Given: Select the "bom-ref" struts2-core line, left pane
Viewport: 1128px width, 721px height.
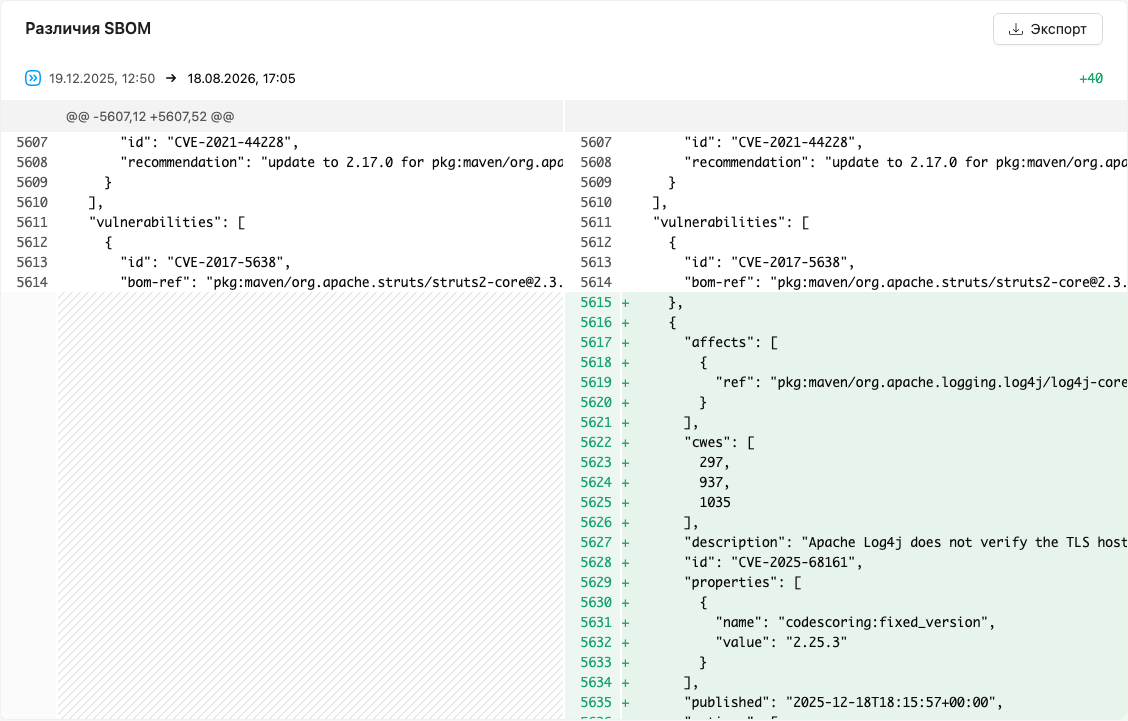Looking at the screenshot, I should (341, 283).
